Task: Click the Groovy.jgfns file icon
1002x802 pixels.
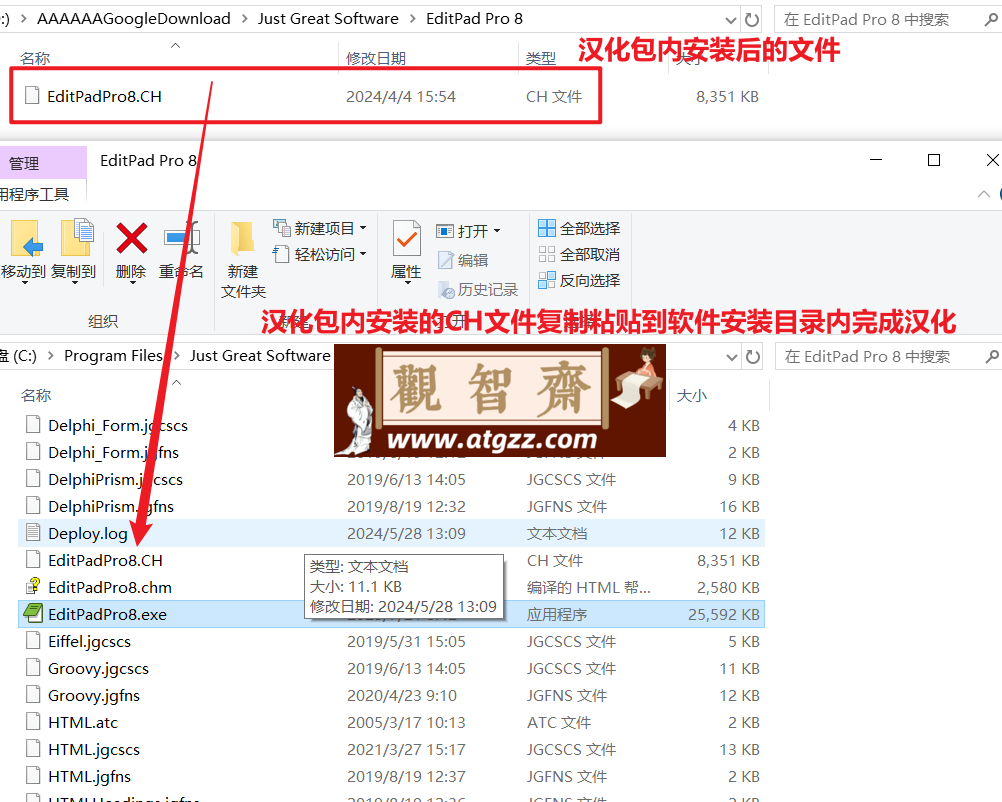Action: tap(33, 695)
